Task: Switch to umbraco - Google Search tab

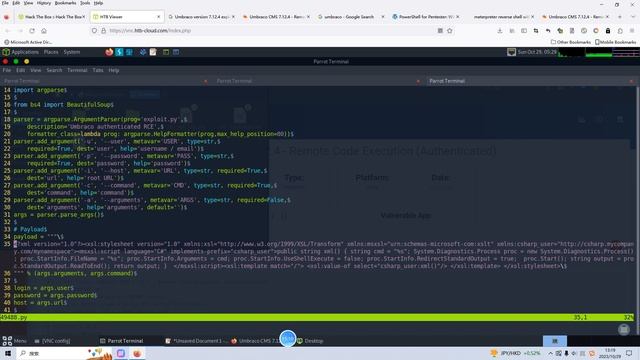Action: click(350, 17)
